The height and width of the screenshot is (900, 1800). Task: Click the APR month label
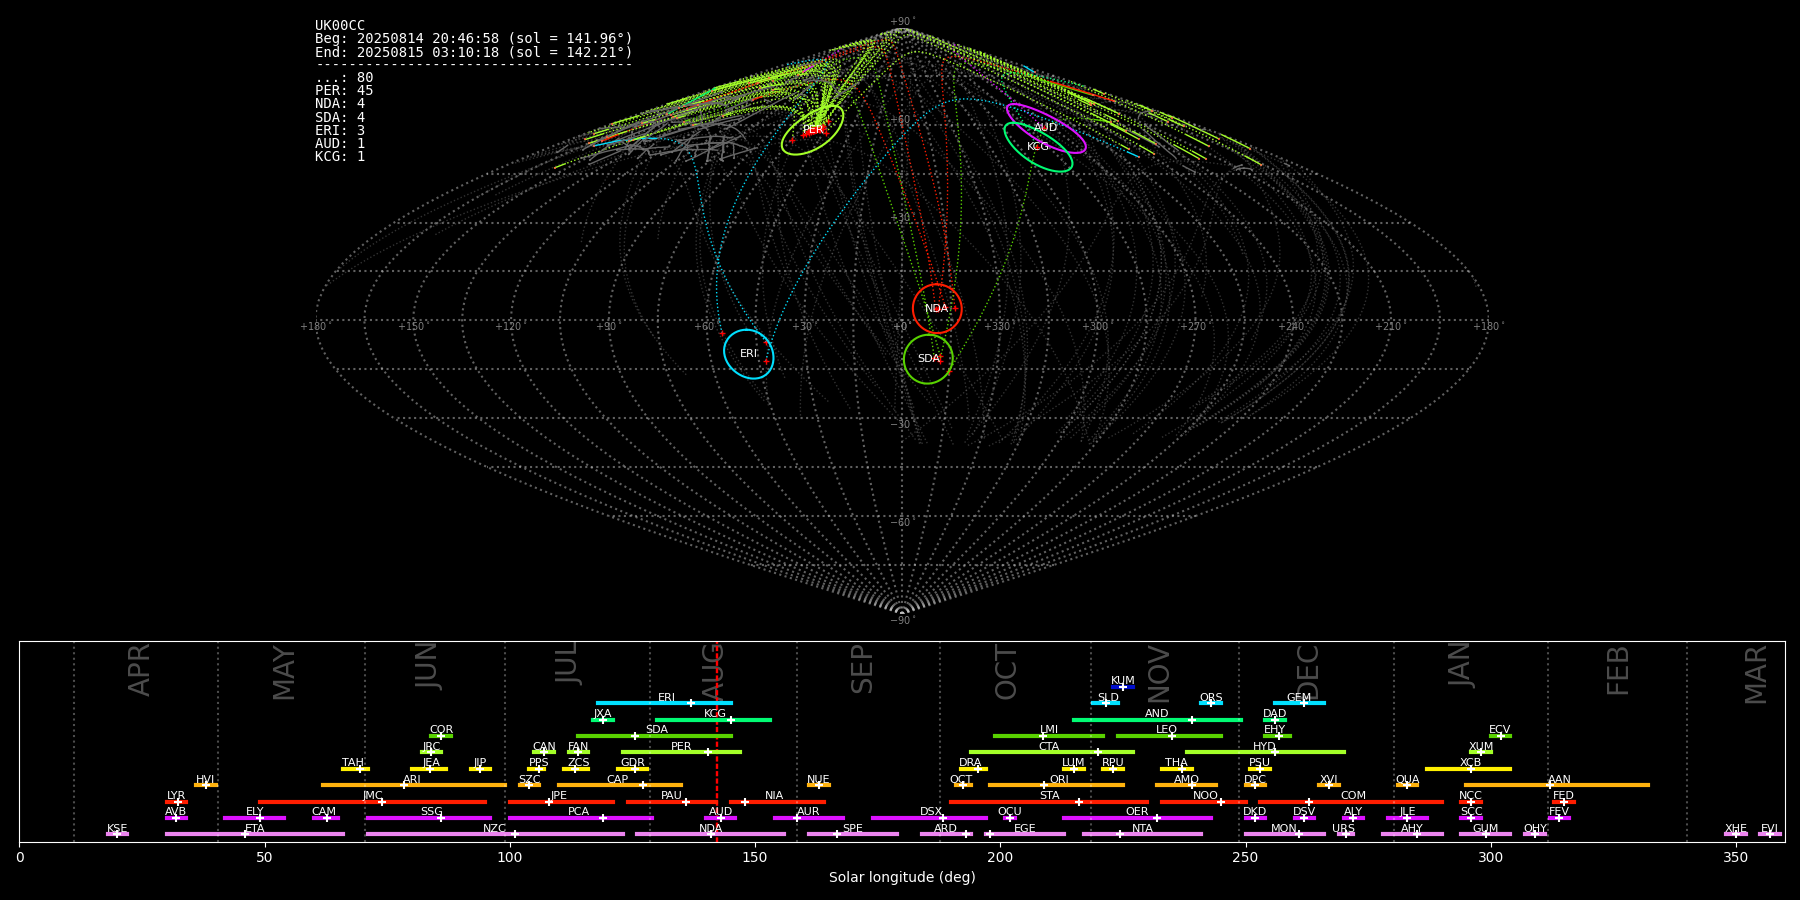tap(139, 670)
